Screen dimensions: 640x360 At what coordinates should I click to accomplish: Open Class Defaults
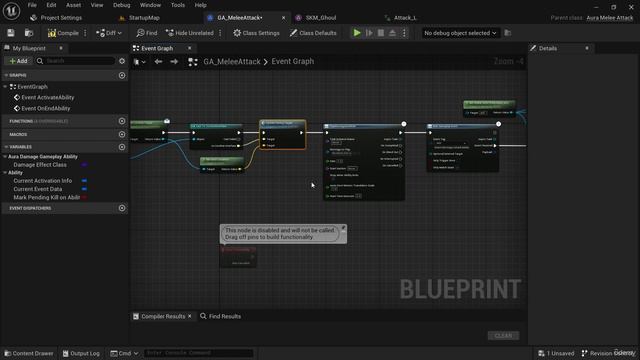[313, 33]
